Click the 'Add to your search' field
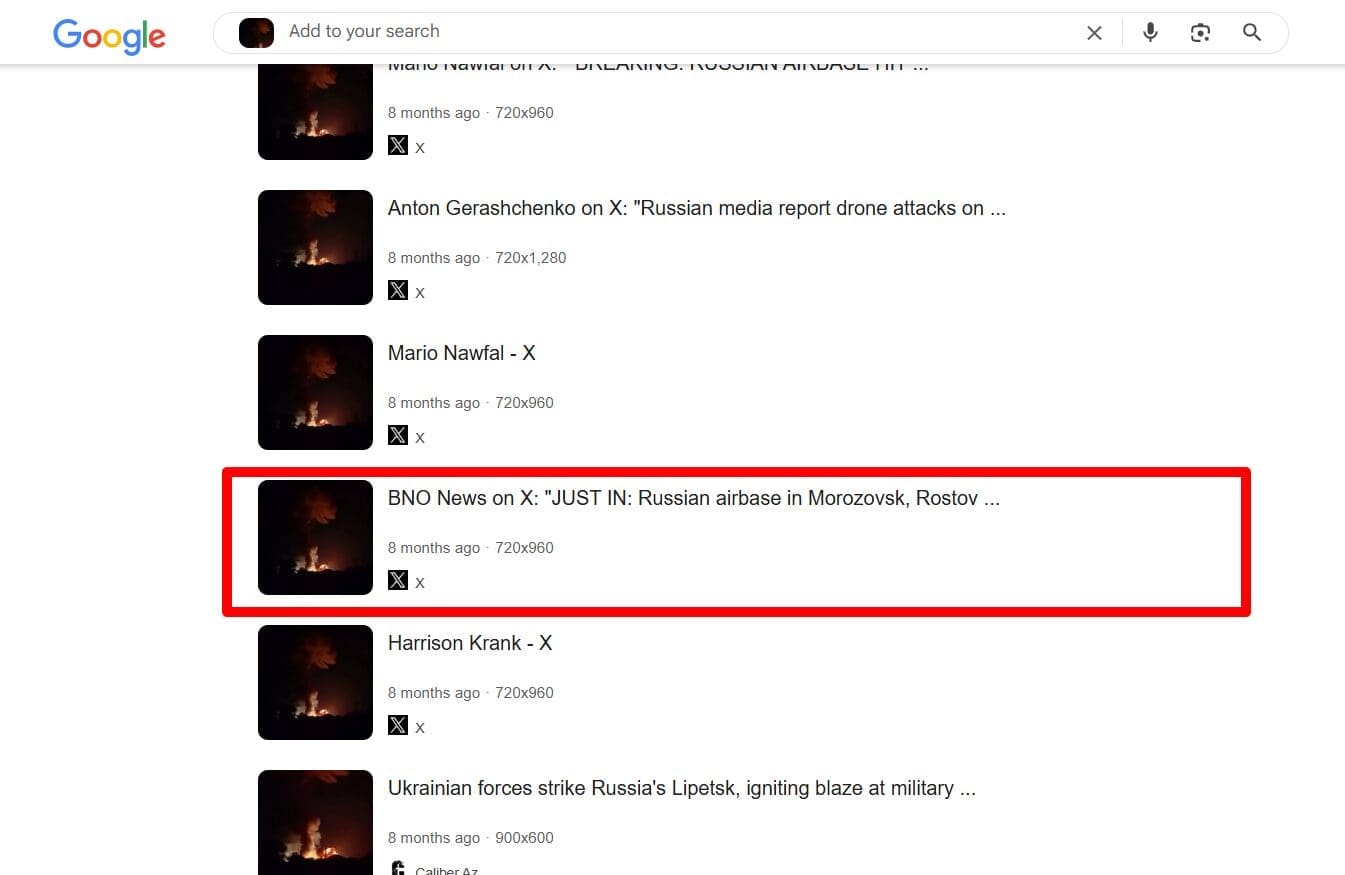This screenshot has height=875, width=1345. pyautogui.click(x=680, y=31)
